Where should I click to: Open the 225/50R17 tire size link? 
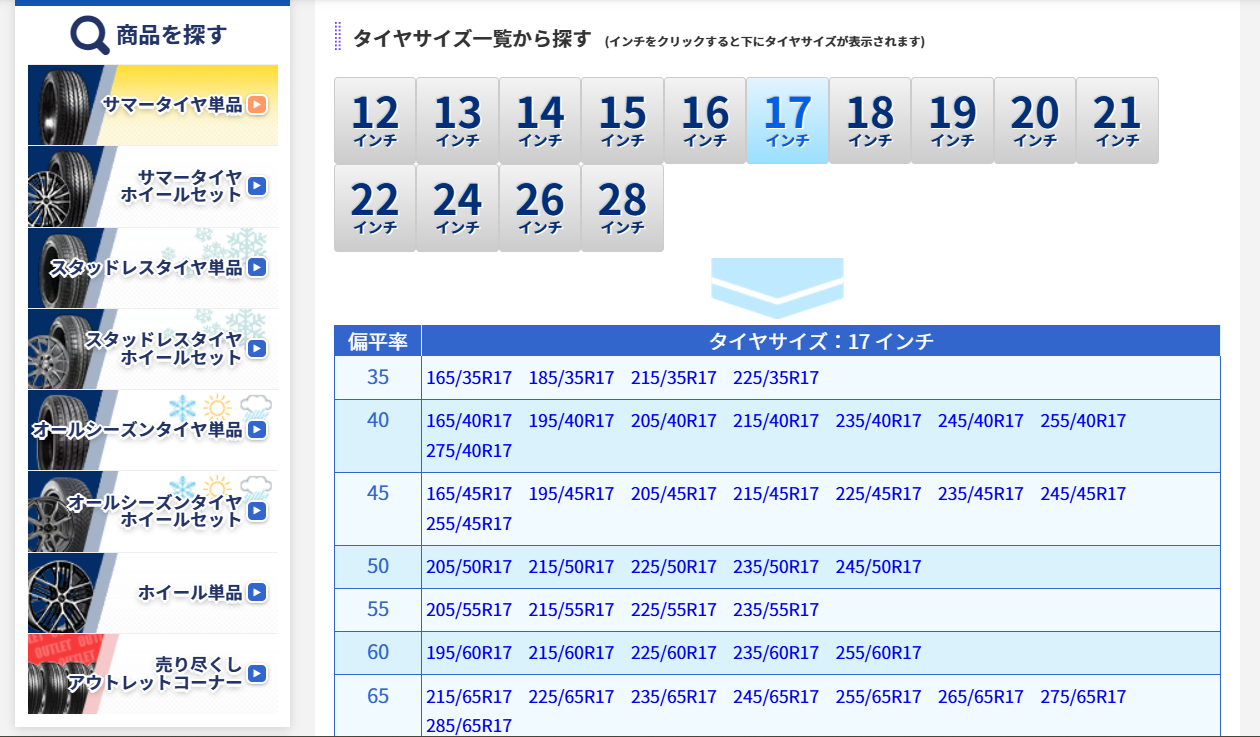[x=674, y=567]
